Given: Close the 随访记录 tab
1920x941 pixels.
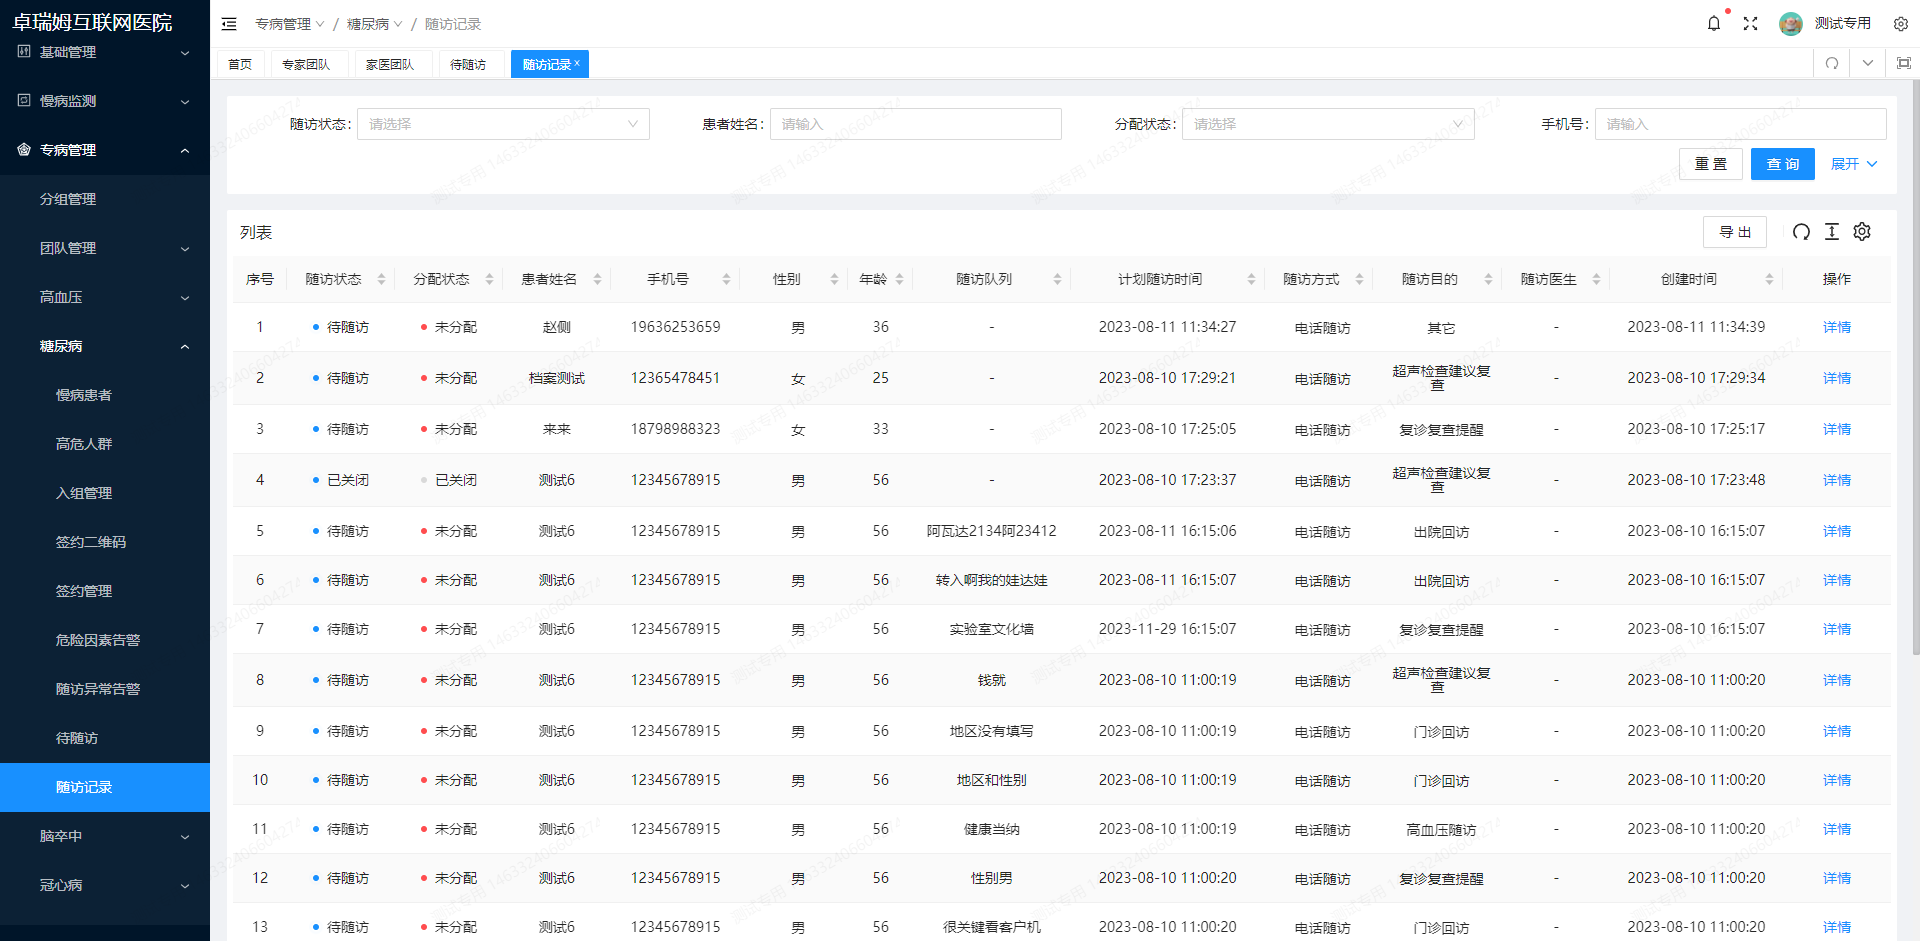Looking at the screenshot, I should pyautogui.click(x=577, y=63).
